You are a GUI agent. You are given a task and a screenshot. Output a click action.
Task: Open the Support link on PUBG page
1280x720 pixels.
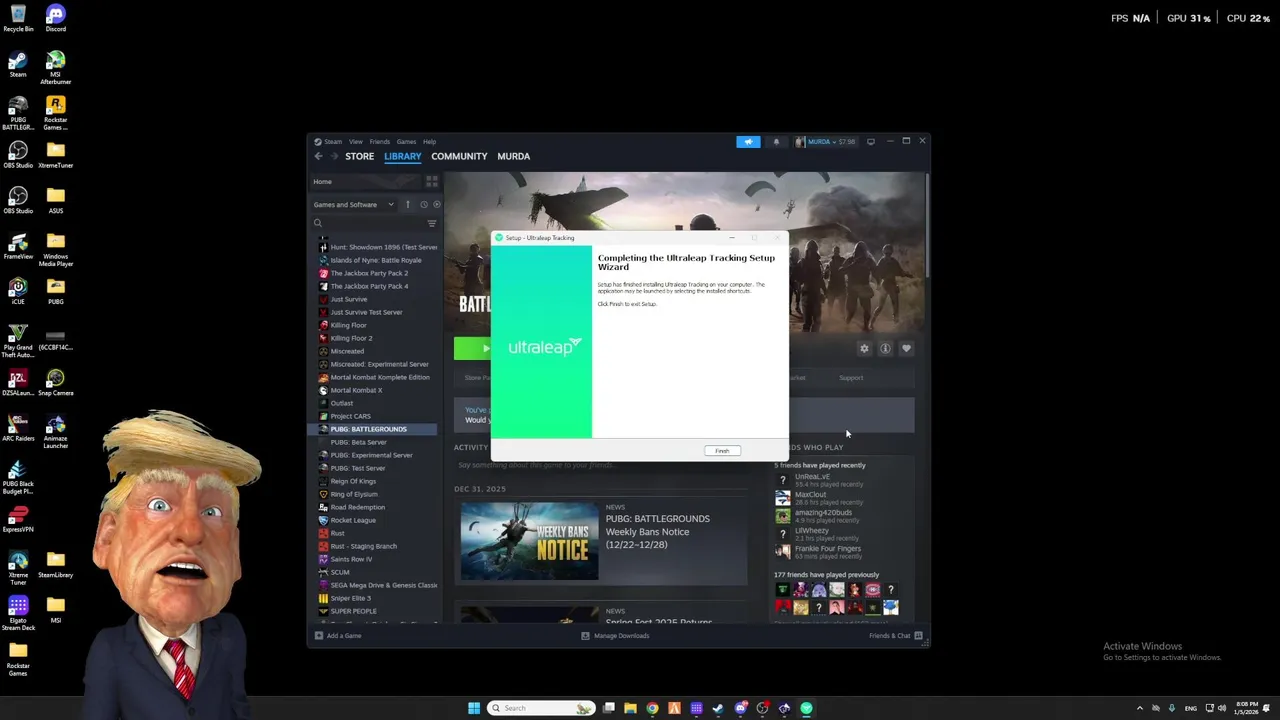tap(851, 378)
